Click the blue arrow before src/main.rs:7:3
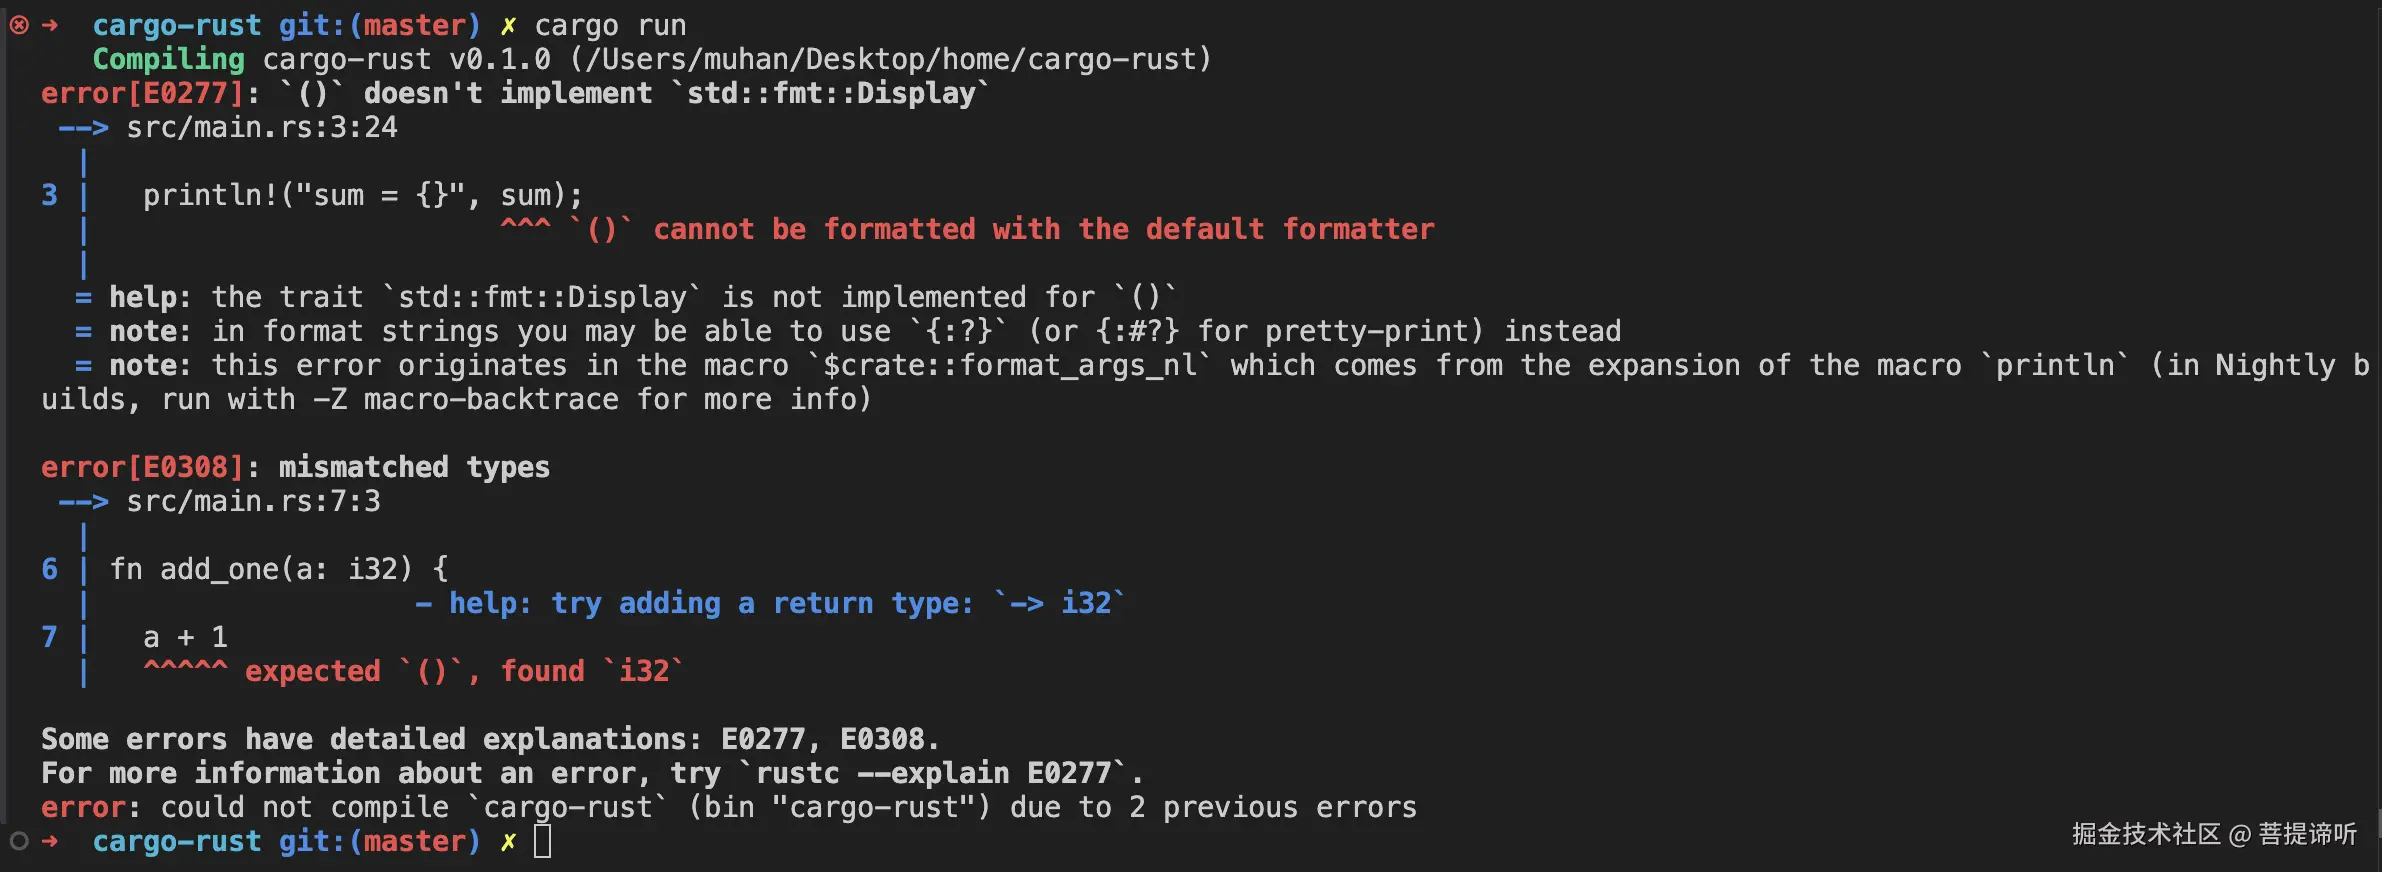 [x=83, y=502]
